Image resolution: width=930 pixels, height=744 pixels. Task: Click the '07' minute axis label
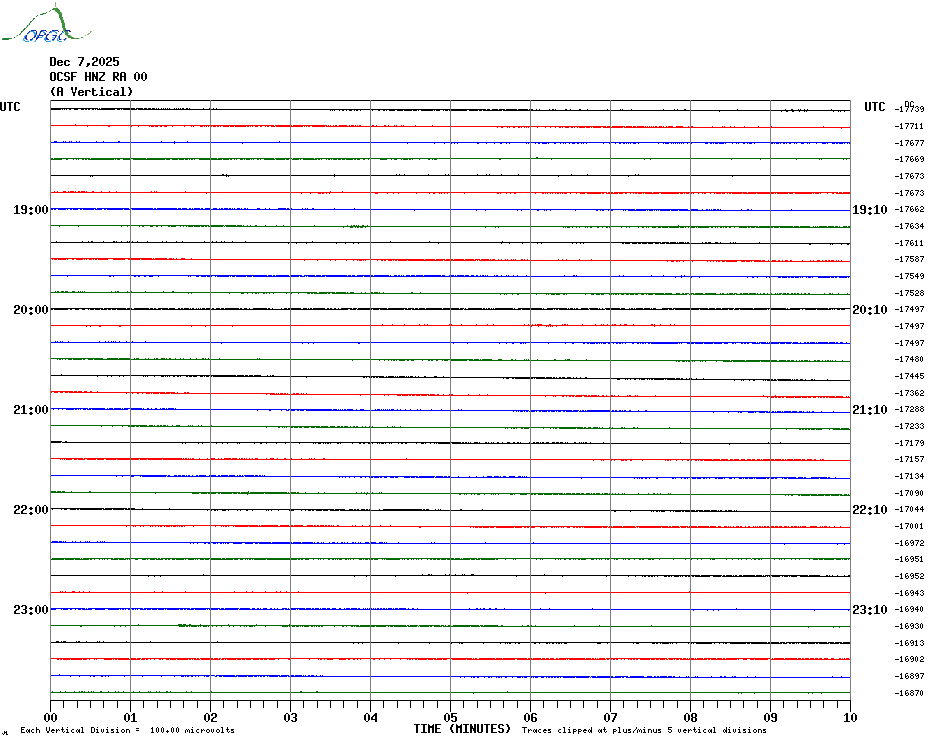[610, 717]
